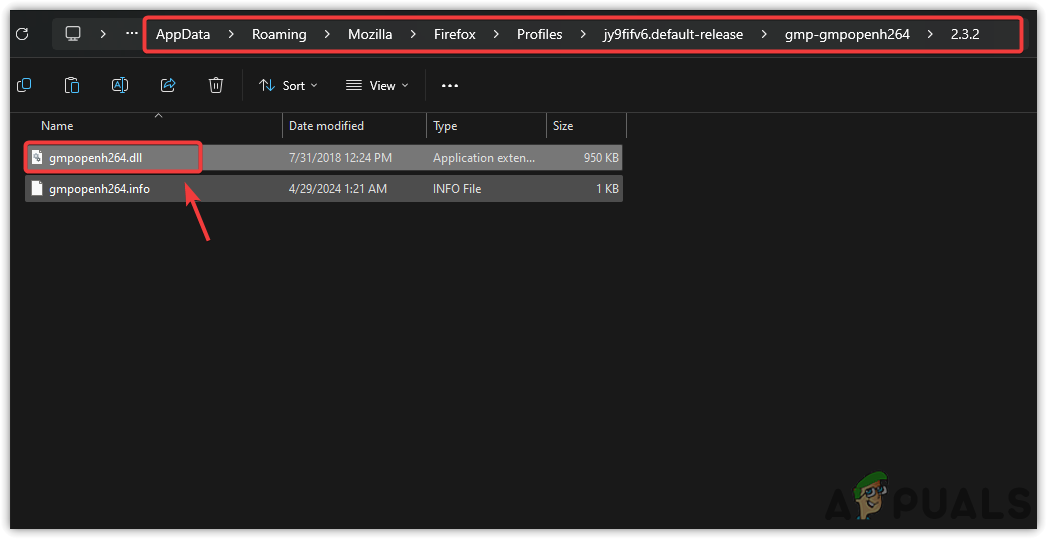Expand chevron after Firefox breadcrumb
Image resolution: width=1047 pixels, height=539 pixels.
coord(496,34)
